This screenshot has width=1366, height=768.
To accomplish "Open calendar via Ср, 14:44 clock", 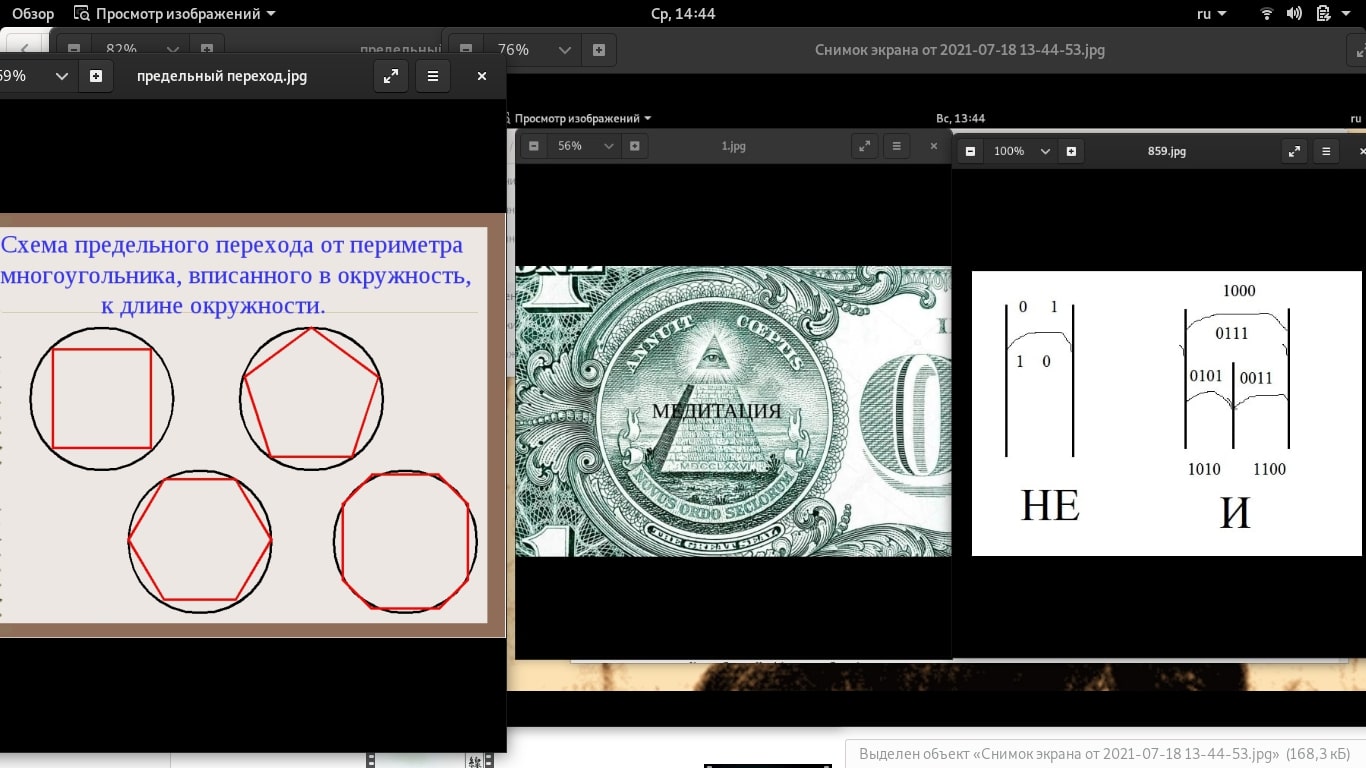I will [683, 14].
